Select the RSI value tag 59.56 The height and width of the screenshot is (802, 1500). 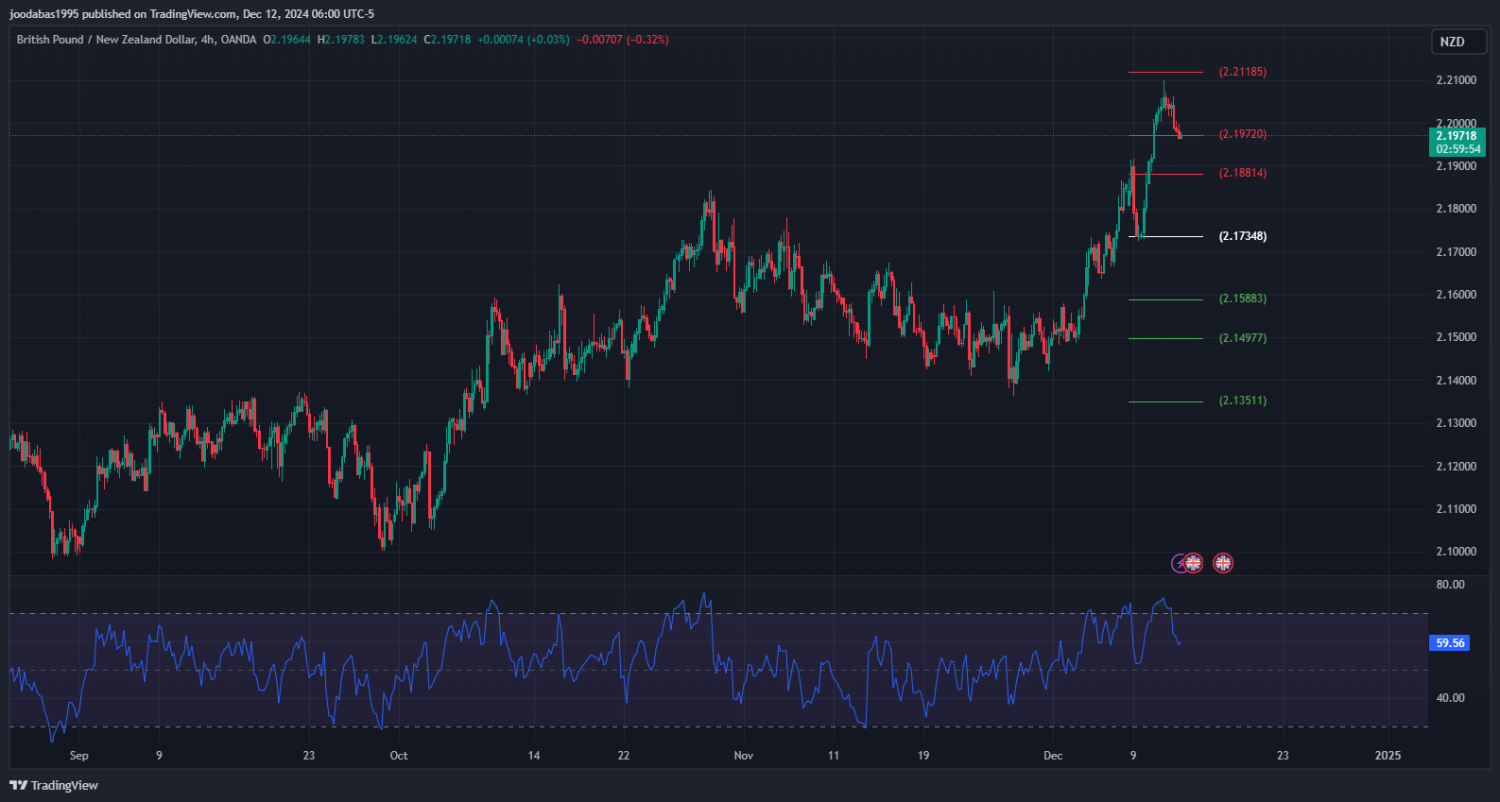click(x=1450, y=643)
